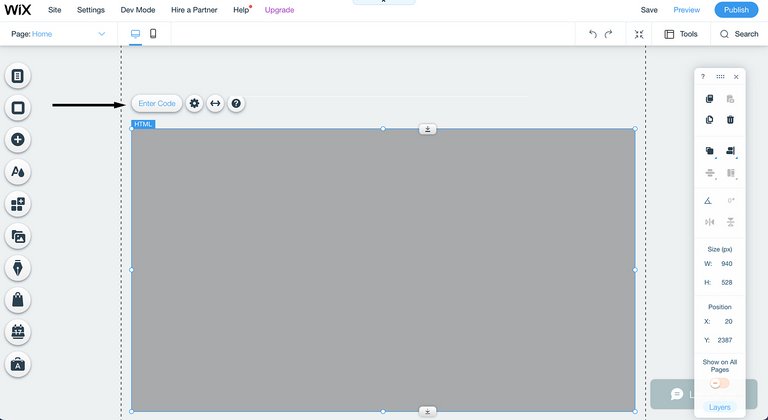Redo the last action
The image size is (768, 420).
coord(608,34)
